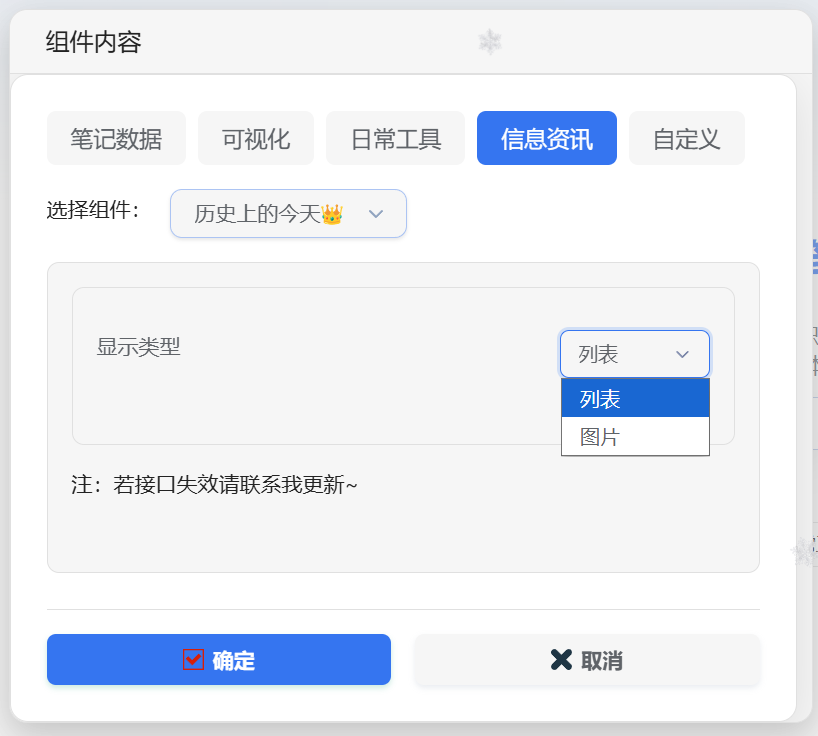Choose 图片 from the display type list
Viewport: 818px width, 736px height.
tap(635, 437)
